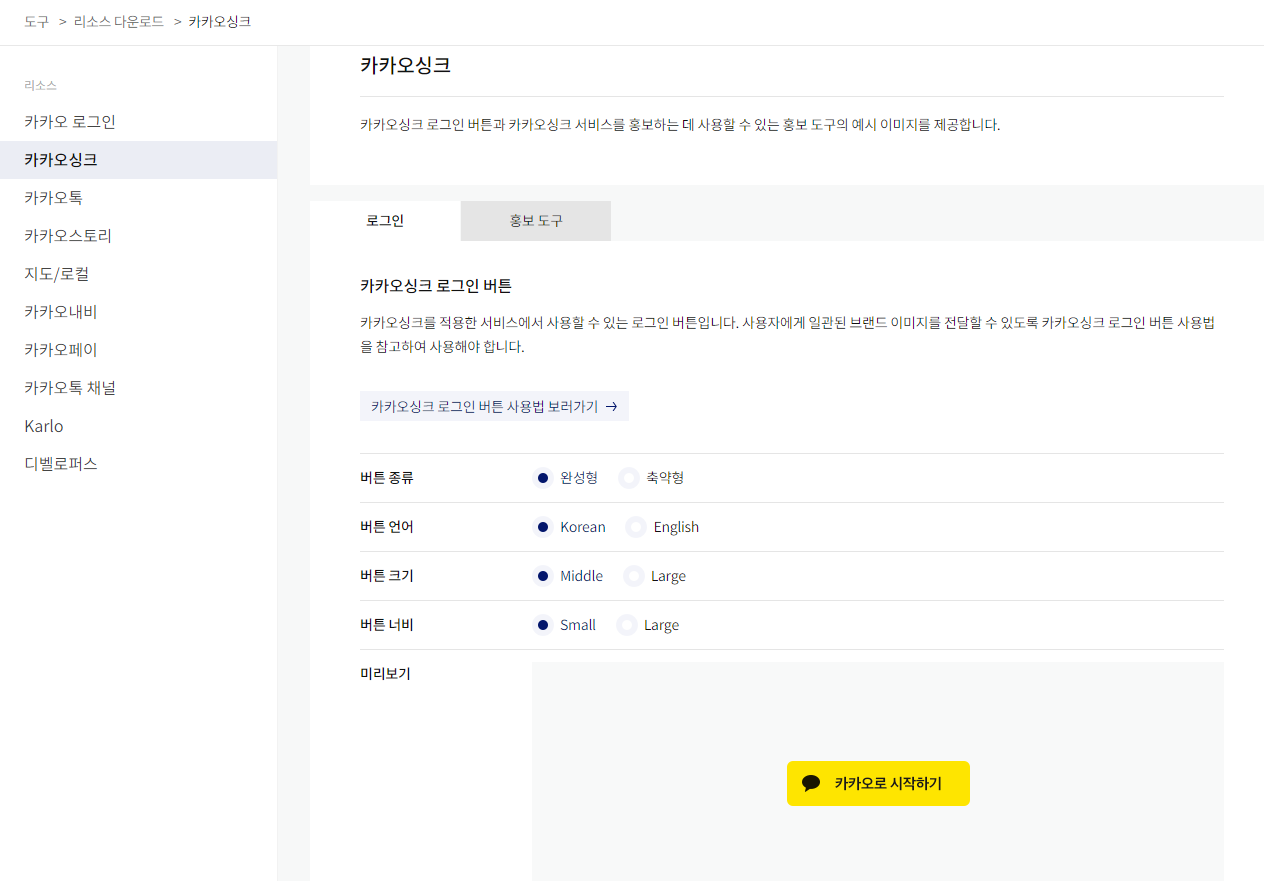Open 카카오스토리 in the sidebar
1264x881 pixels.
138,236
